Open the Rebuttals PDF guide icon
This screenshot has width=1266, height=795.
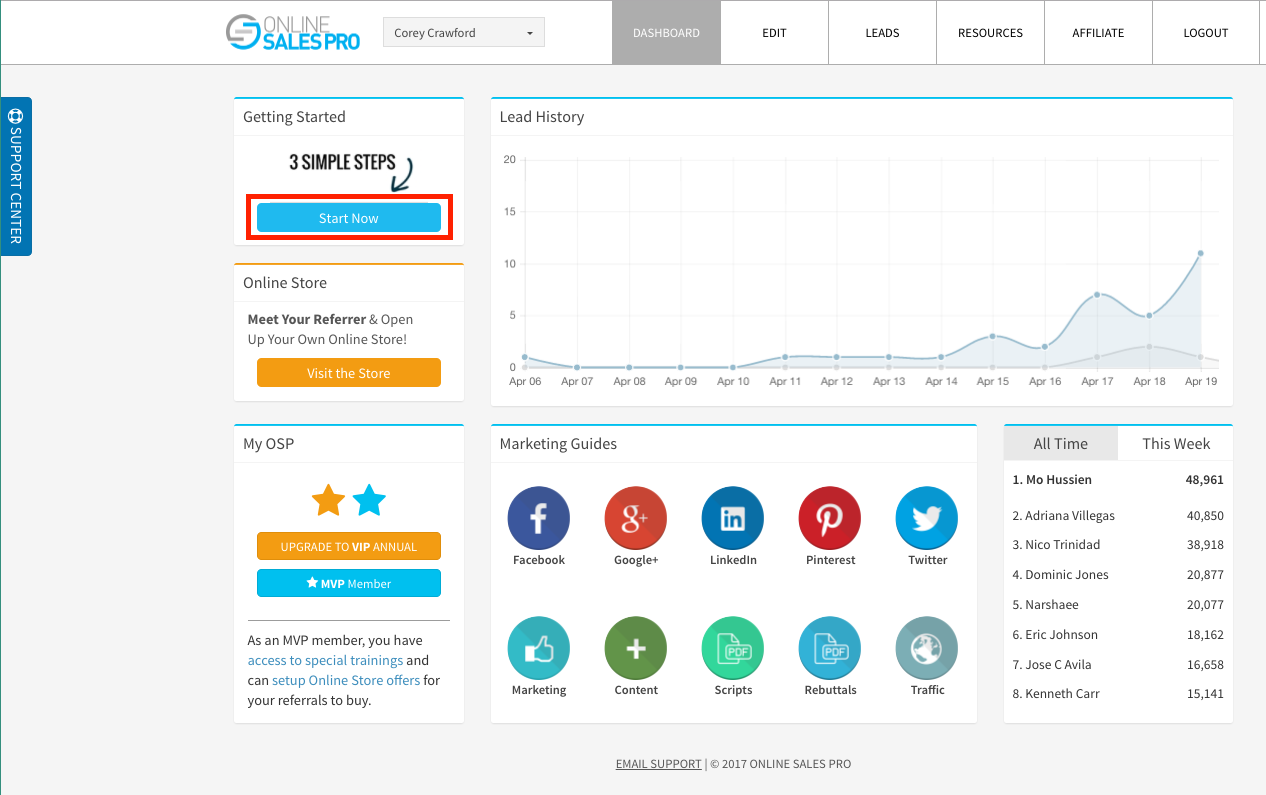[x=829, y=648]
